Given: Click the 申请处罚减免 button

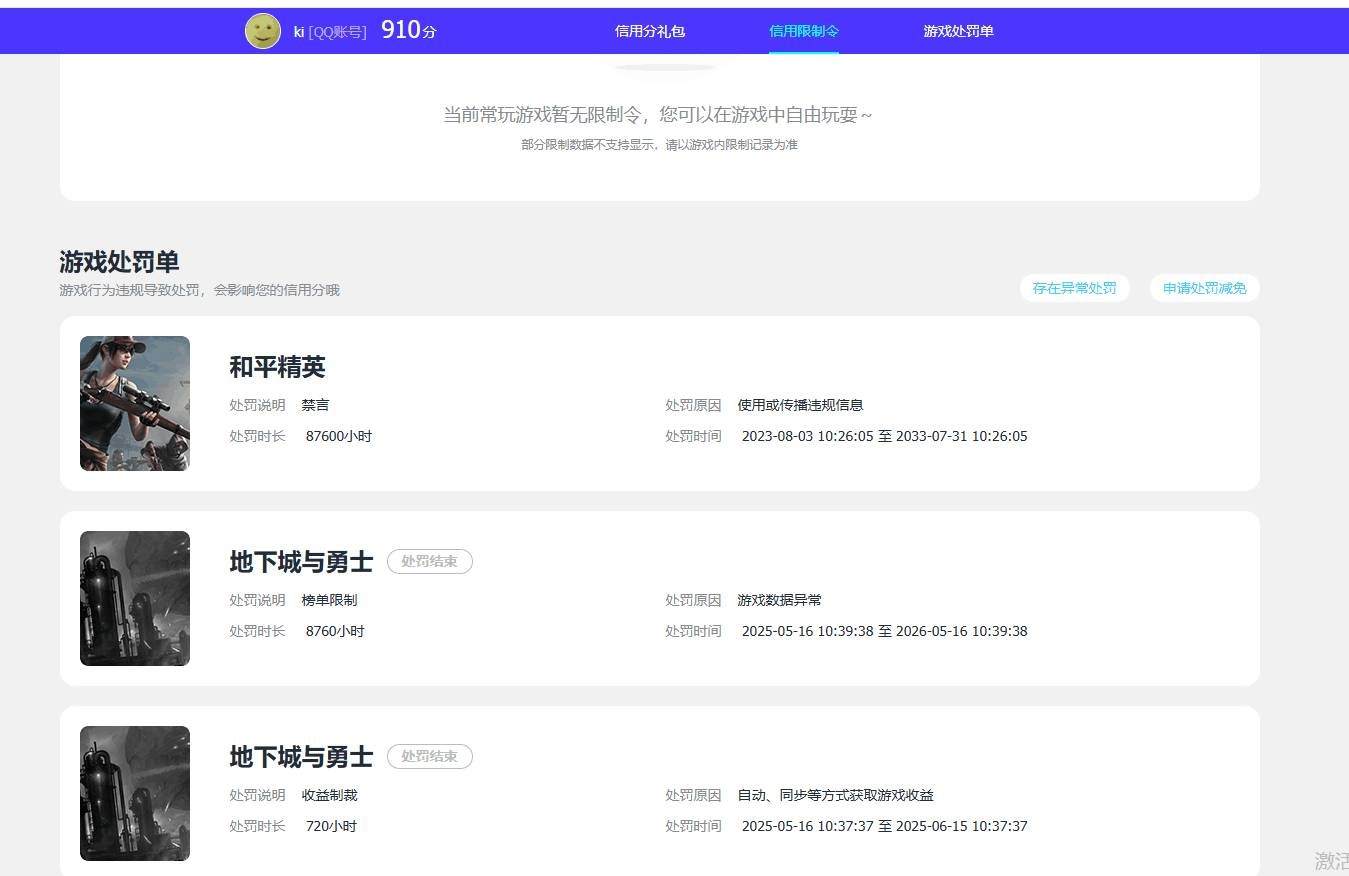Looking at the screenshot, I should [1204, 288].
